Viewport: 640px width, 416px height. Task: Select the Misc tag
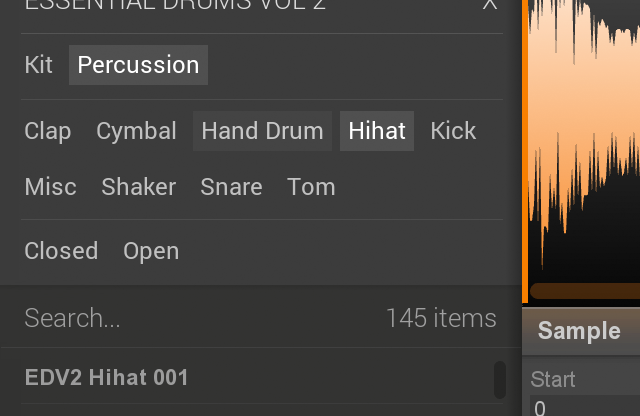[x=51, y=187]
